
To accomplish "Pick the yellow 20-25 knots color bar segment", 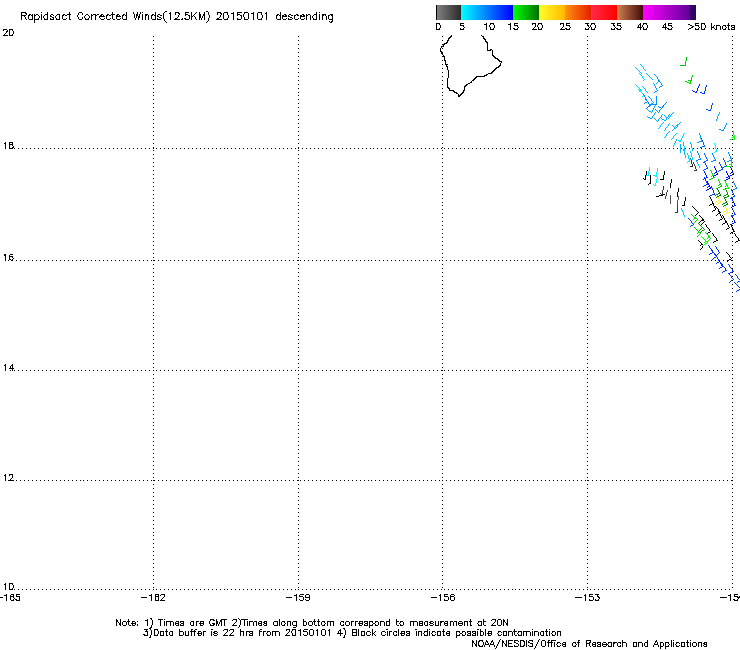I will [x=552, y=12].
